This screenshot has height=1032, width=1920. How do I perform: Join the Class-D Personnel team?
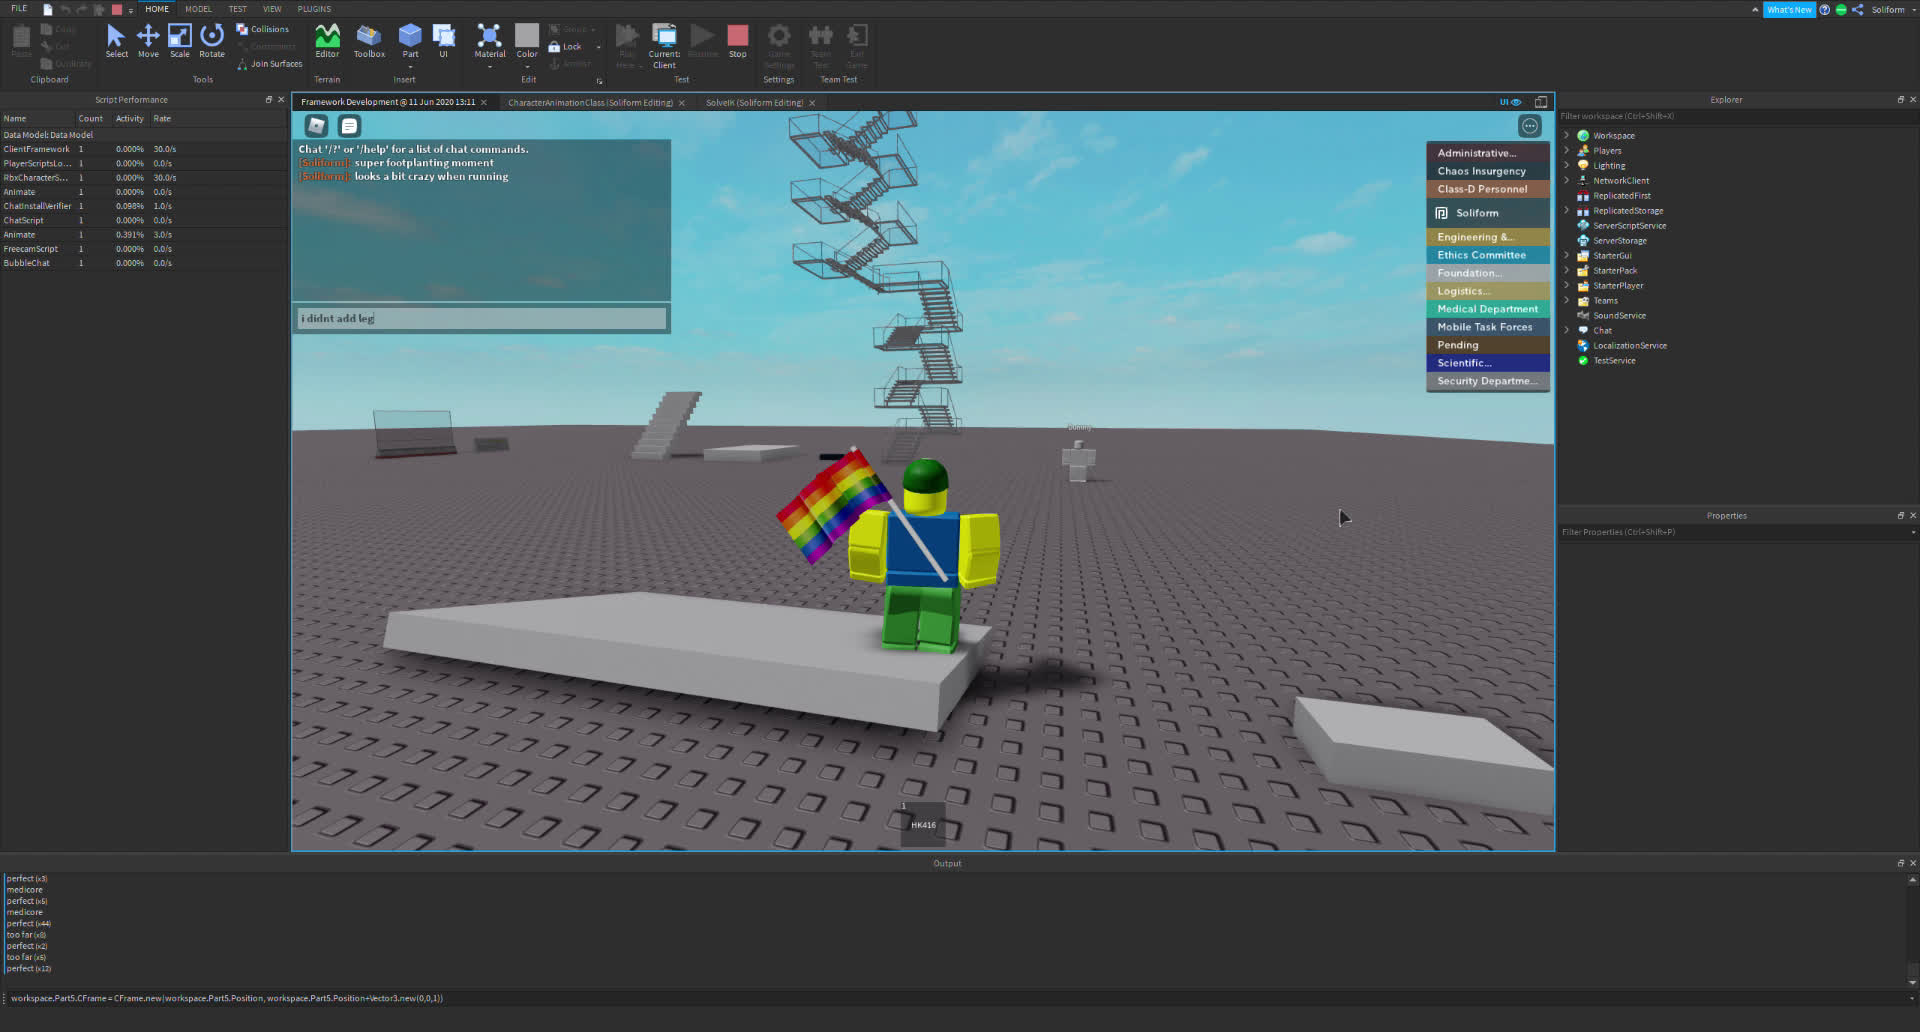(x=1487, y=189)
